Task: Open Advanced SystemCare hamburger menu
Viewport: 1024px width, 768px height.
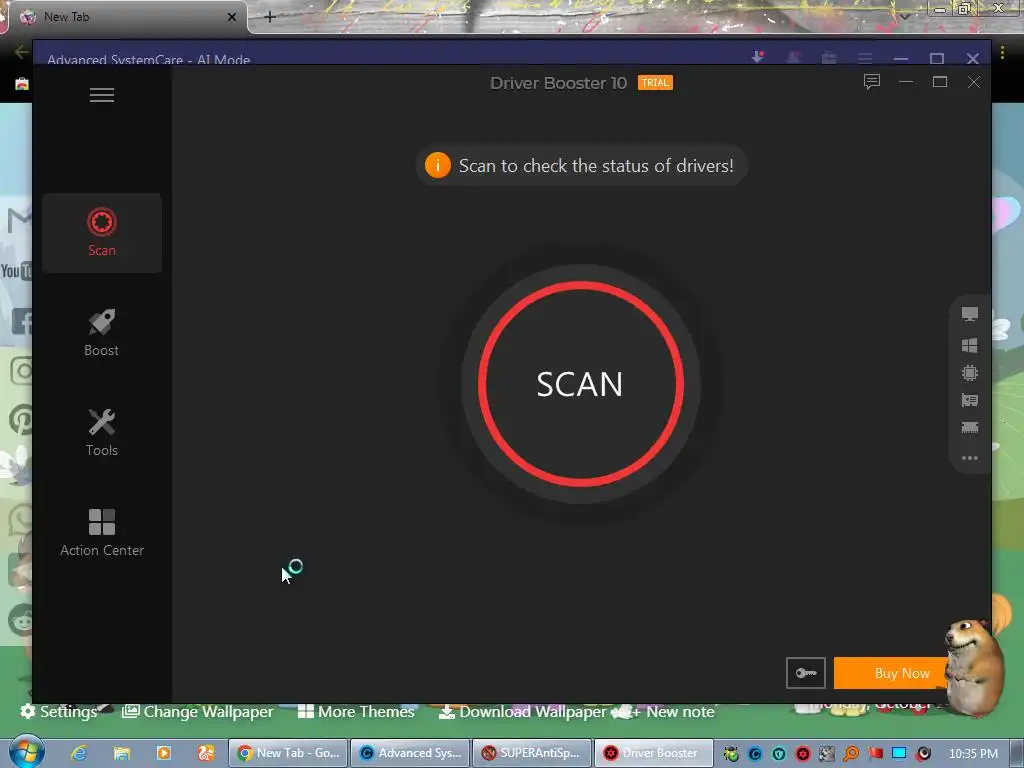Action: (865, 58)
